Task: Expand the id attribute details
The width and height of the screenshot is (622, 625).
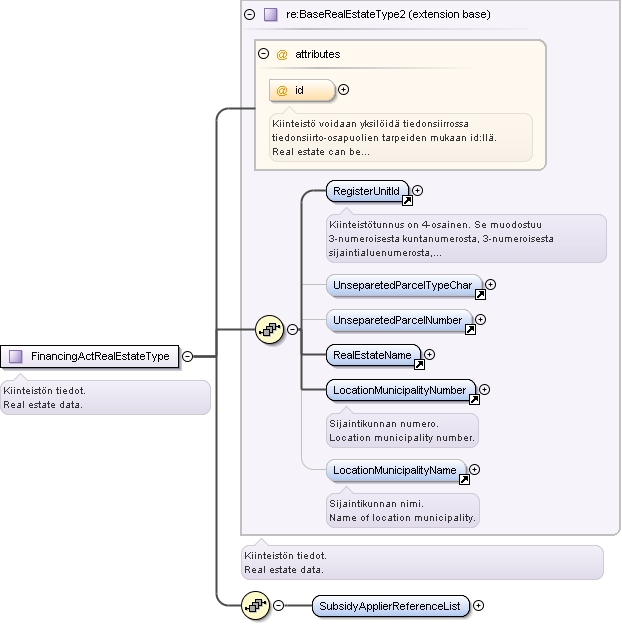Action: click(x=343, y=90)
